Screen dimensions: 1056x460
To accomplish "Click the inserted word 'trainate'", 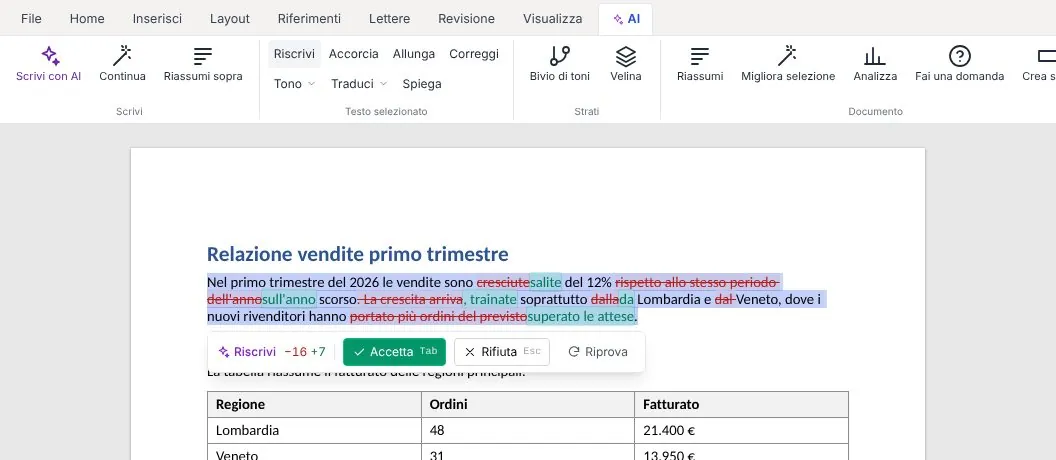I will (493, 299).
